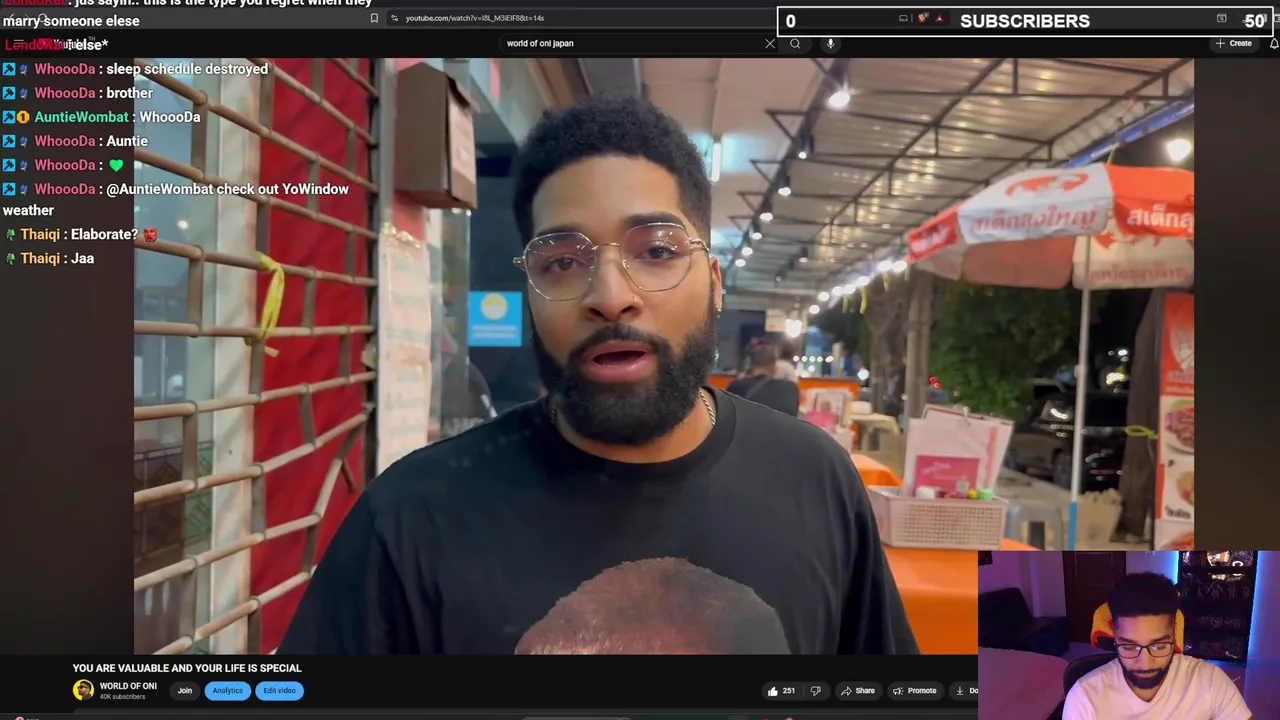Like the video with the thumbs-up 251 button
1280x720 pixels.
pyautogui.click(x=781, y=690)
